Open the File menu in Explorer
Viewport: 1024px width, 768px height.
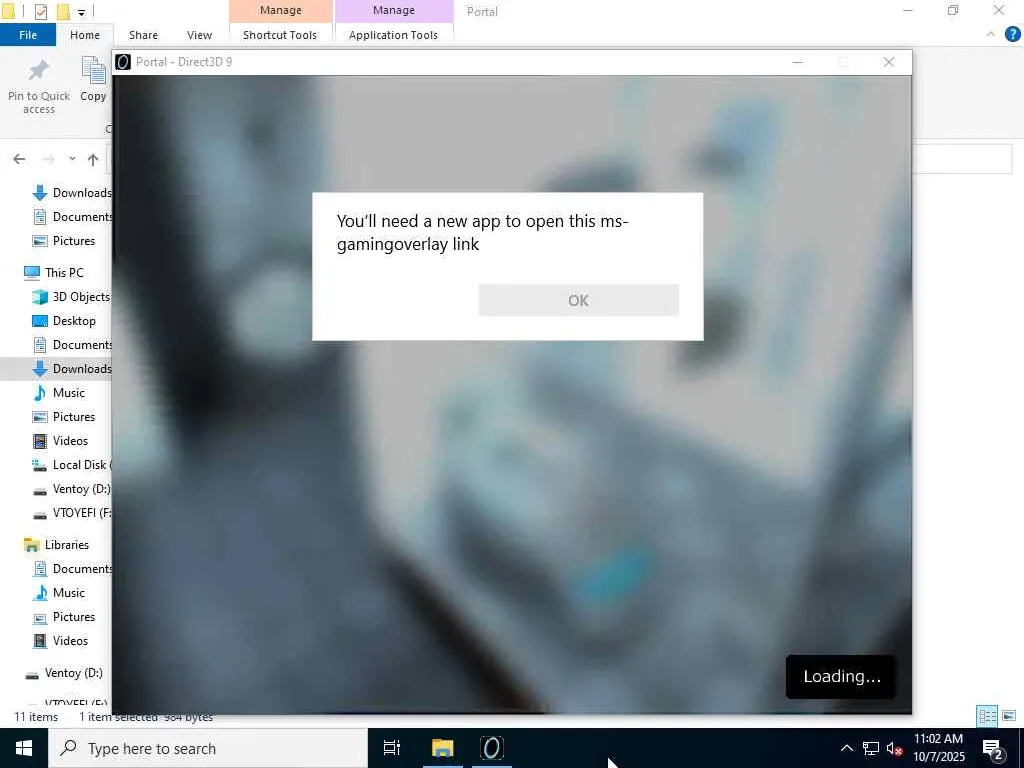(28, 35)
